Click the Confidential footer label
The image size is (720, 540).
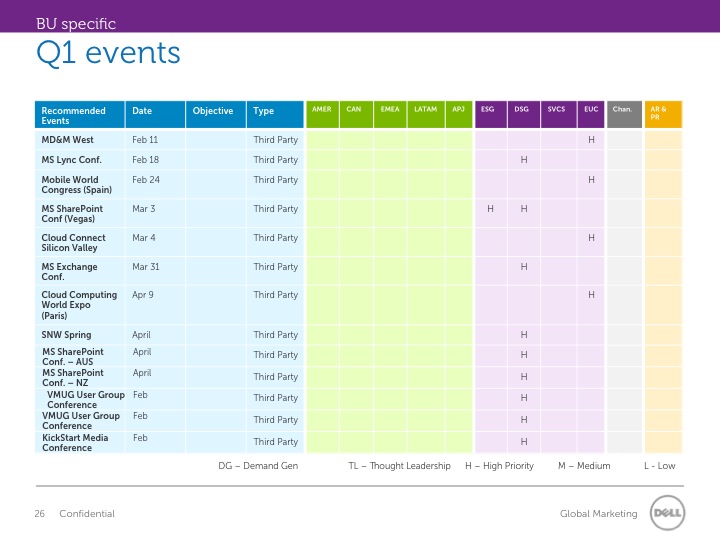coord(87,513)
